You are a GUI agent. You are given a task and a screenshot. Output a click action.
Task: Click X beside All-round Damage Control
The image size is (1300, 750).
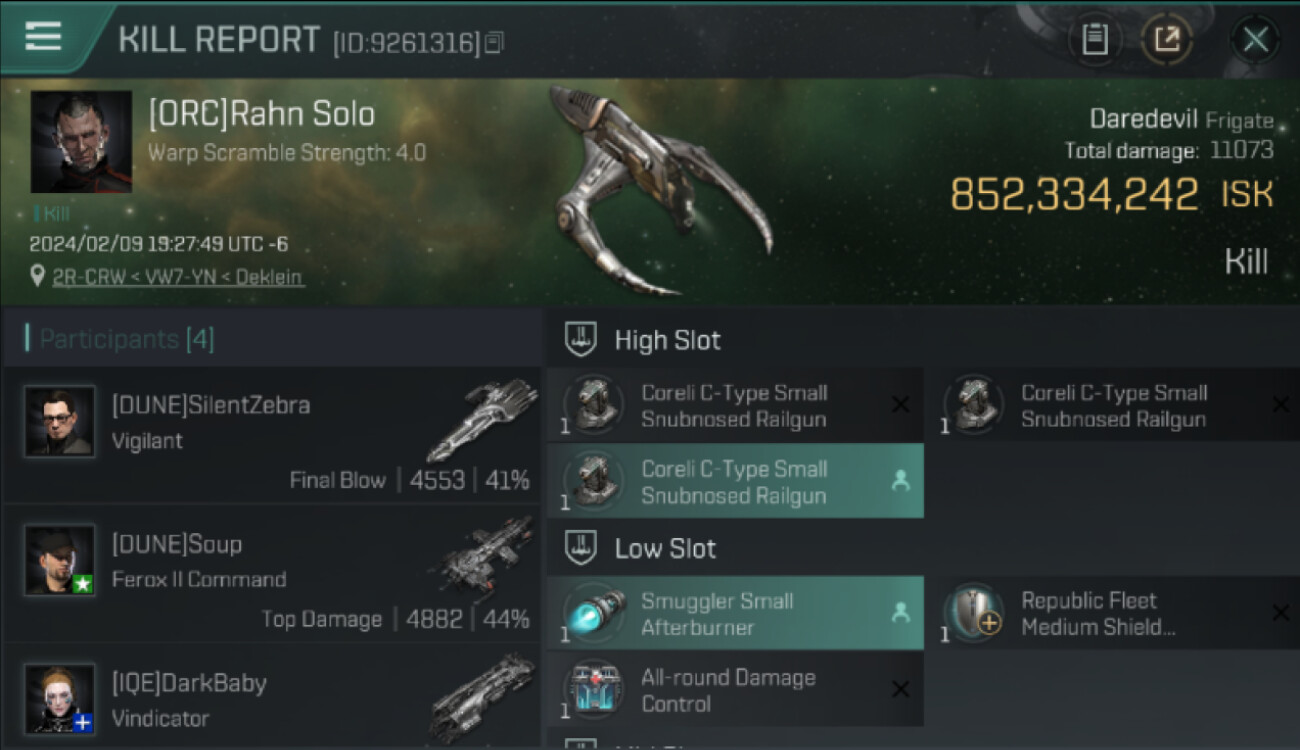pos(900,689)
